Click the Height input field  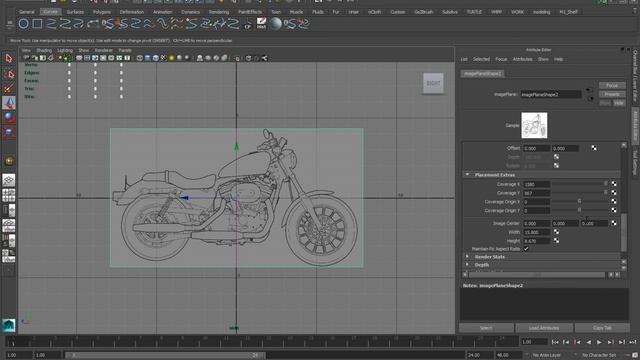[x=537, y=241]
